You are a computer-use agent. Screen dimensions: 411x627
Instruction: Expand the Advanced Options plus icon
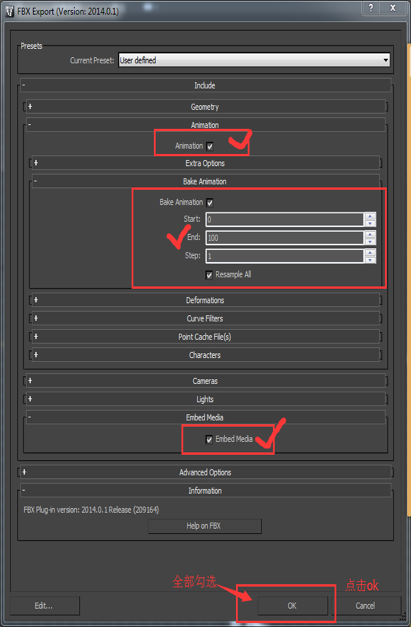pyautogui.click(x=24, y=472)
